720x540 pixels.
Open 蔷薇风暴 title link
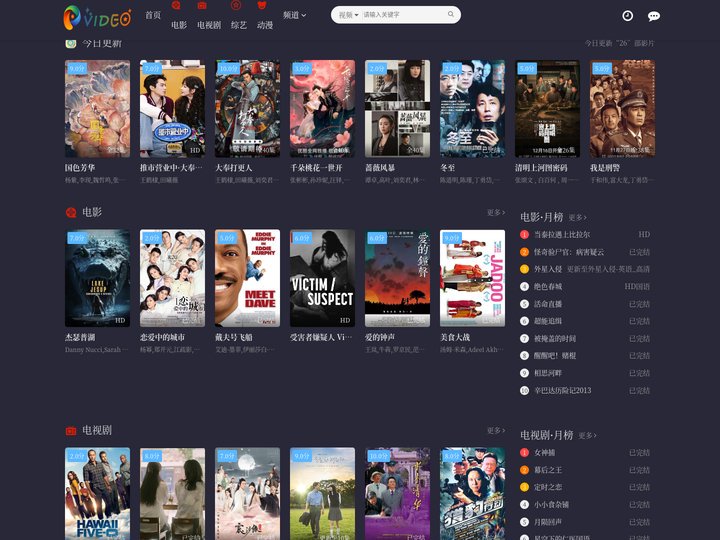click(x=380, y=168)
